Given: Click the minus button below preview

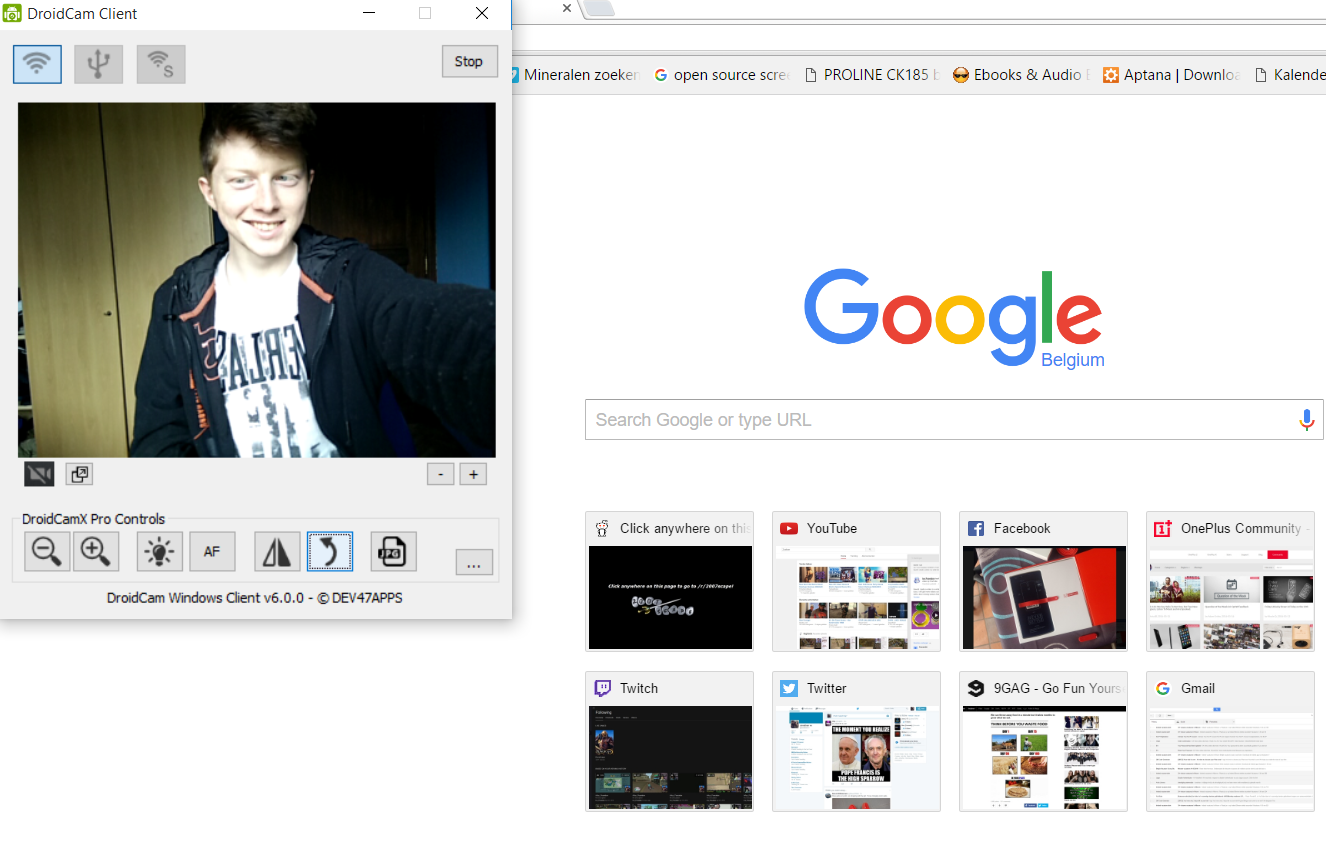Looking at the screenshot, I should (x=440, y=474).
